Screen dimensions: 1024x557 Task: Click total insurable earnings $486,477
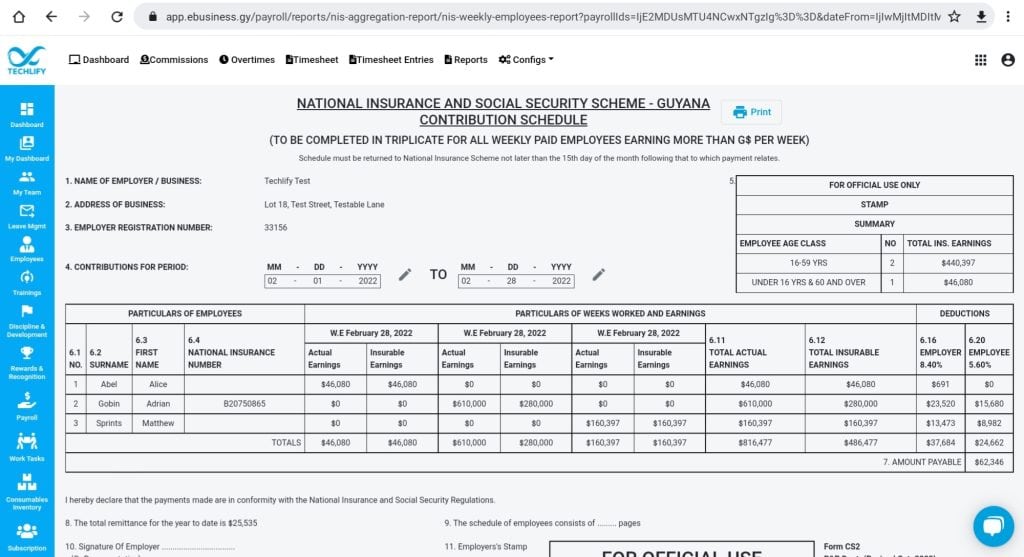click(x=860, y=443)
